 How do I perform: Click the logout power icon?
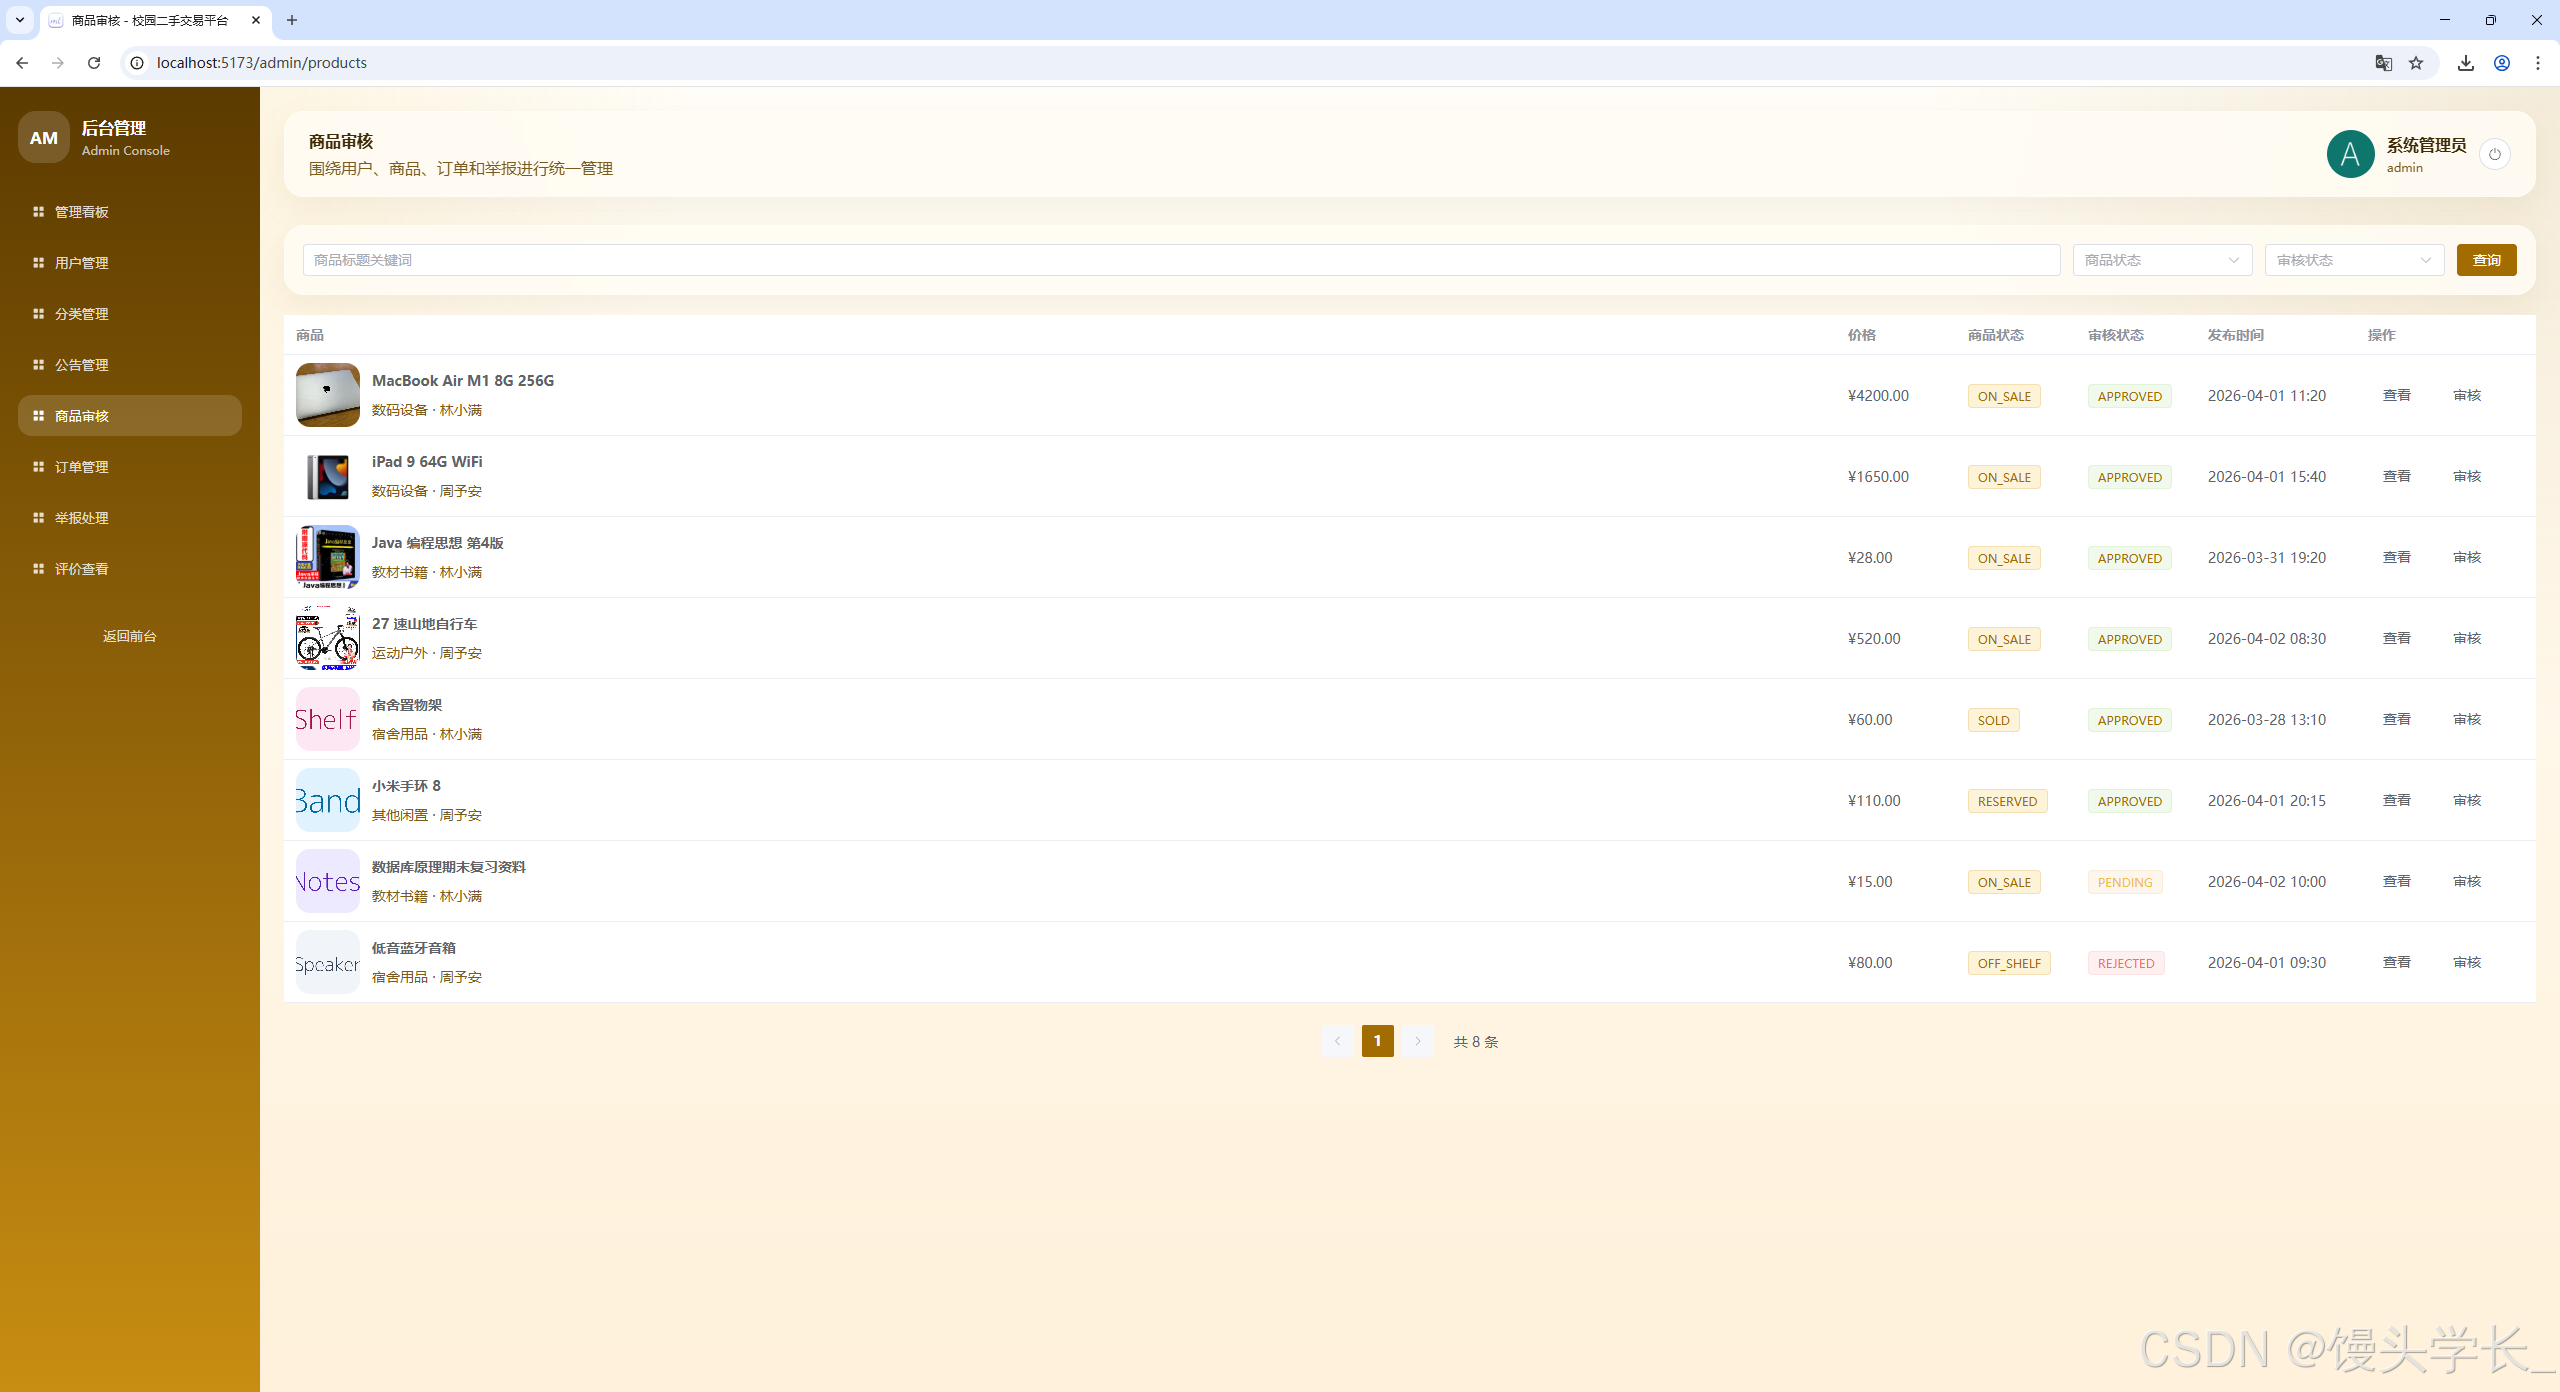(x=2495, y=154)
